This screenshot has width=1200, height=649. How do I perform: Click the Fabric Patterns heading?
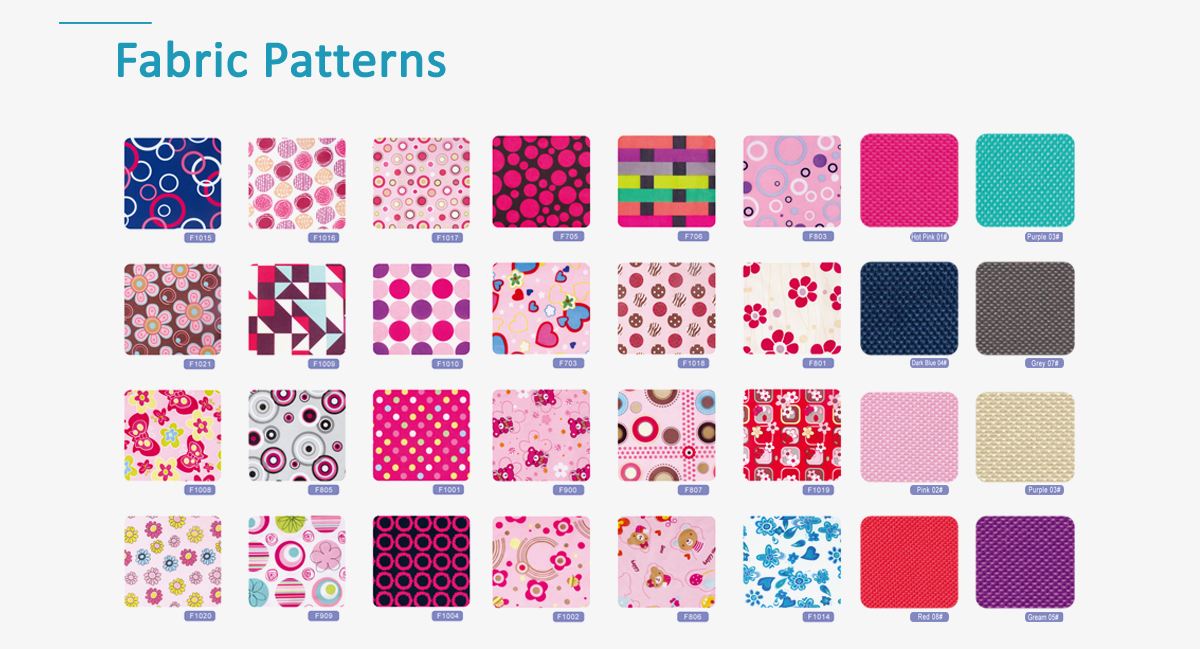click(x=281, y=59)
